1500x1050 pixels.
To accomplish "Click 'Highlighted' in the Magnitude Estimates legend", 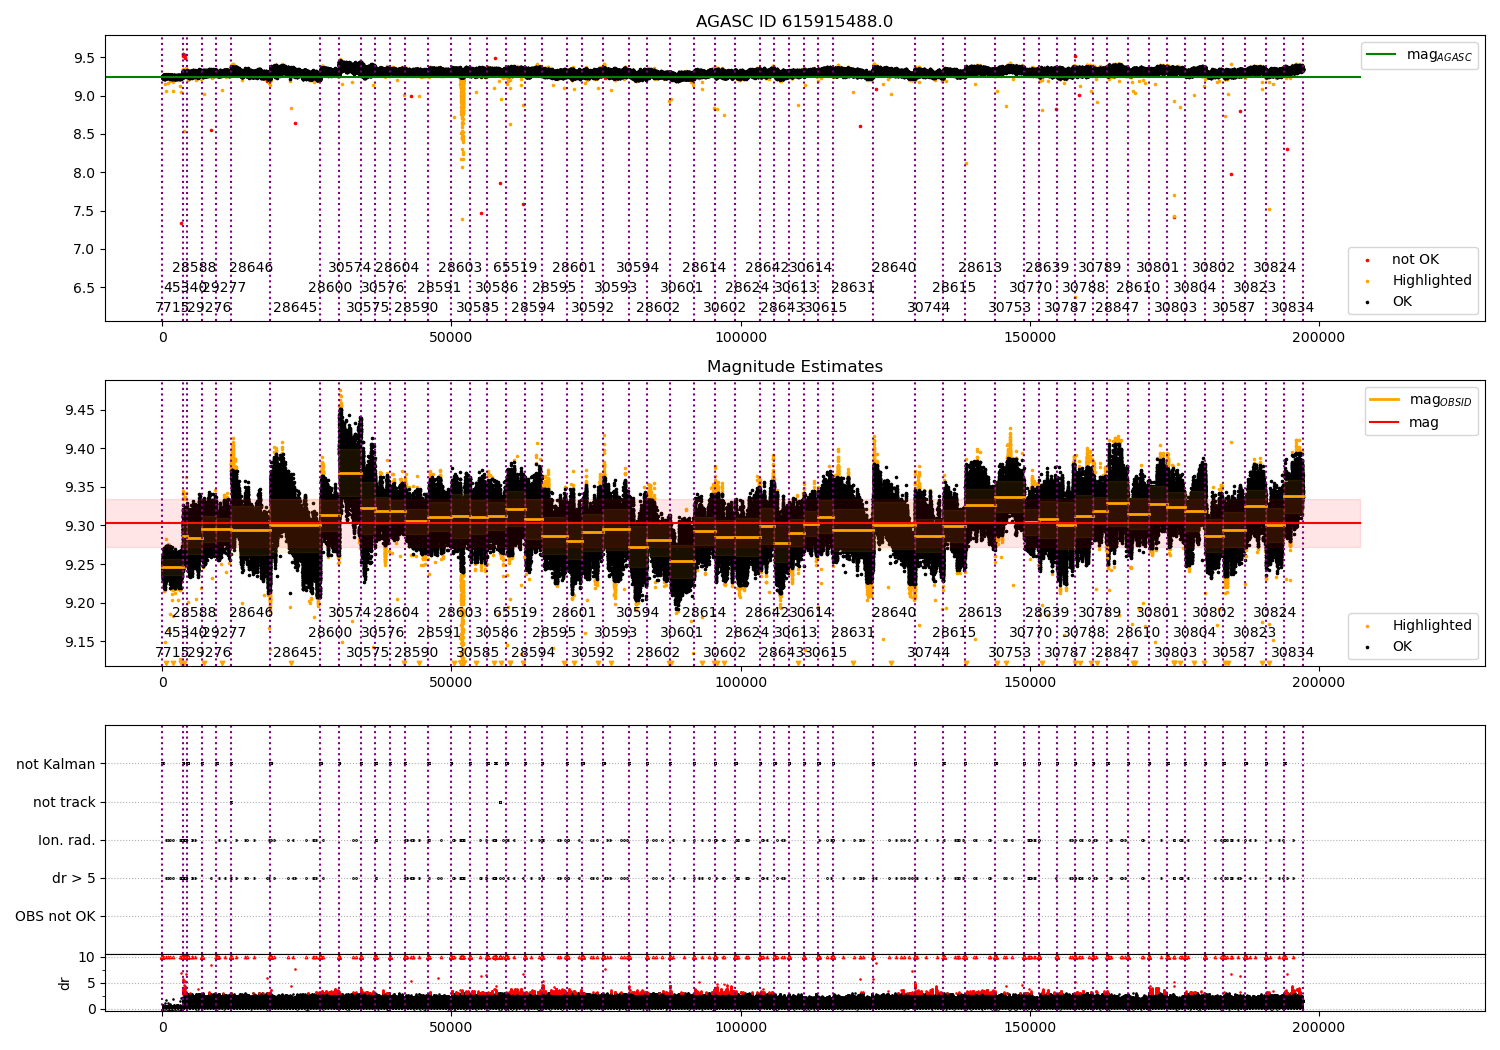I will [x=1422, y=625].
